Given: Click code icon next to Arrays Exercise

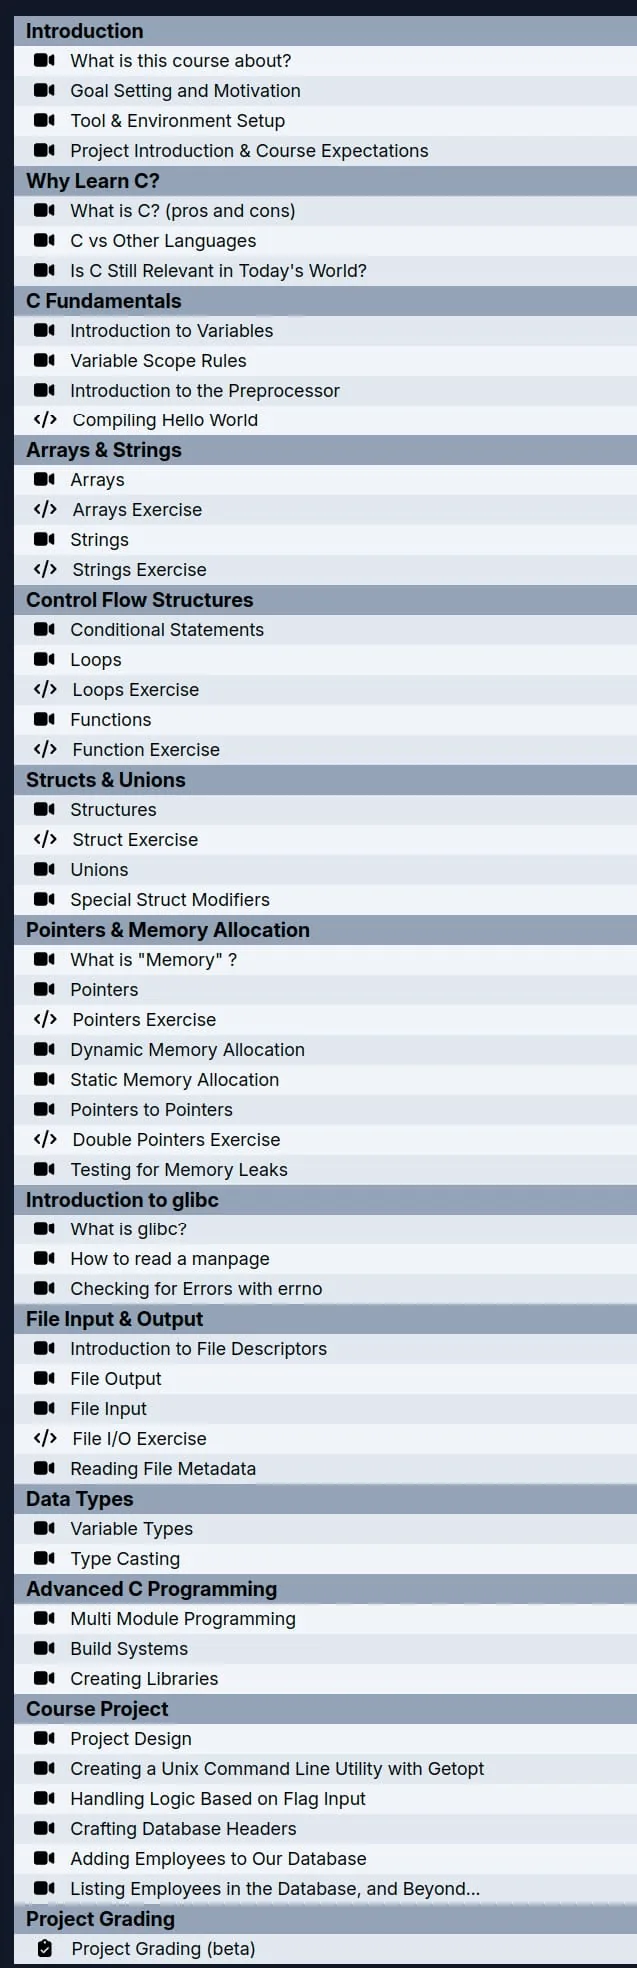Looking at the screenshot, I should point(45,510).
